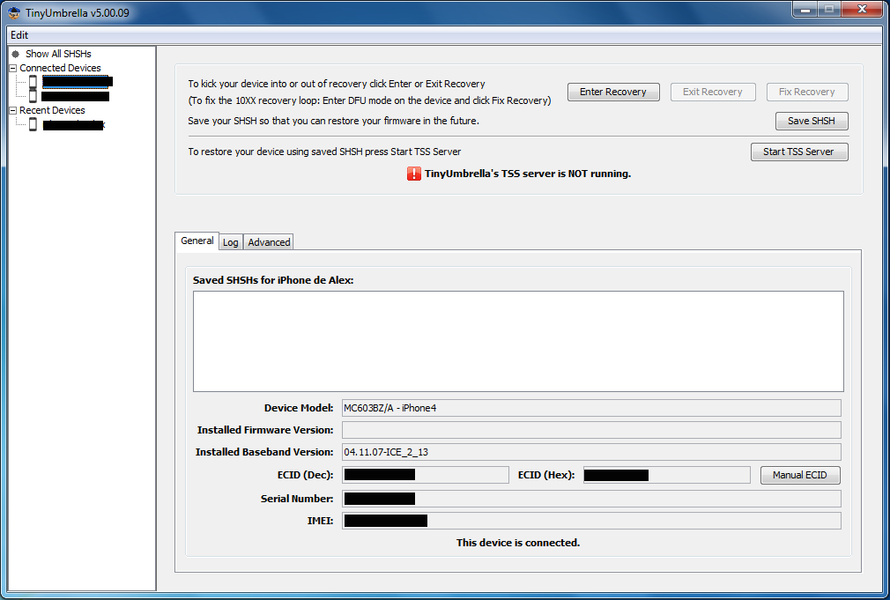Click the "ECID (Dec):" label
Screen dimensions: 890x600
[x=305, y=475]
